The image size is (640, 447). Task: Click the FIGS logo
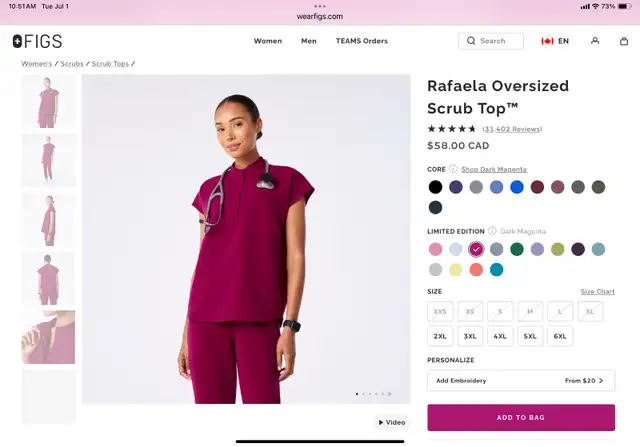pyautogui.click(x=38, y=41)
